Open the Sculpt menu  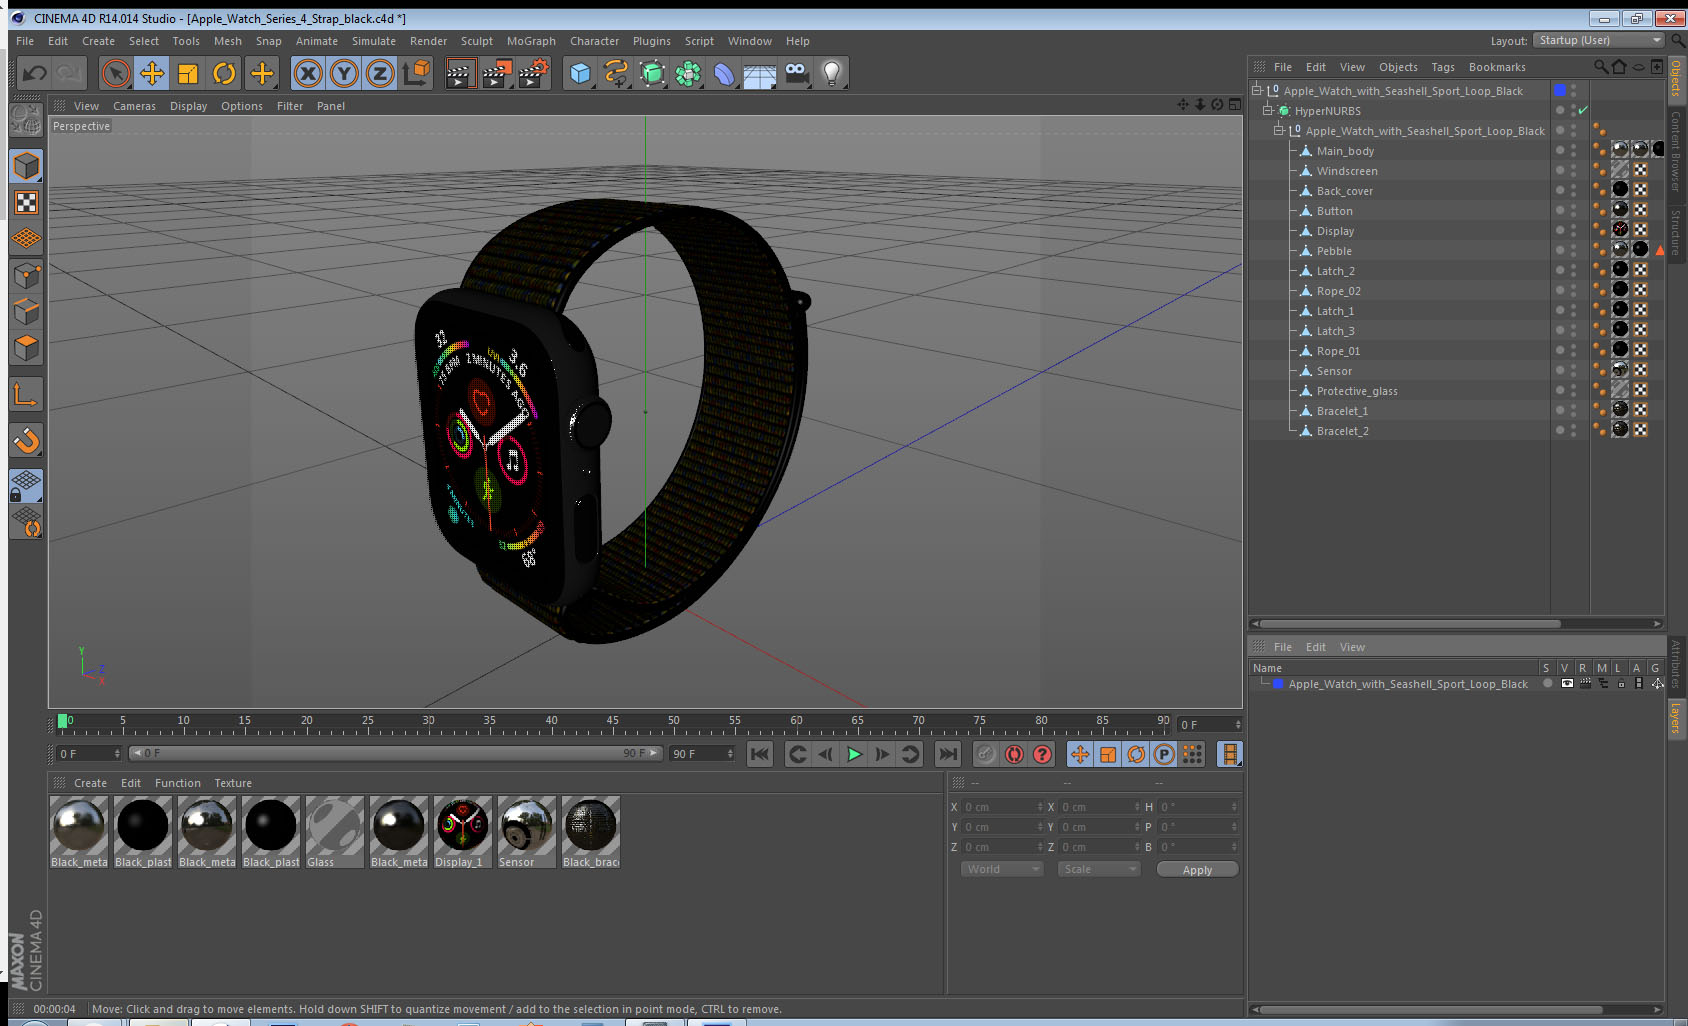click(477, 41)
